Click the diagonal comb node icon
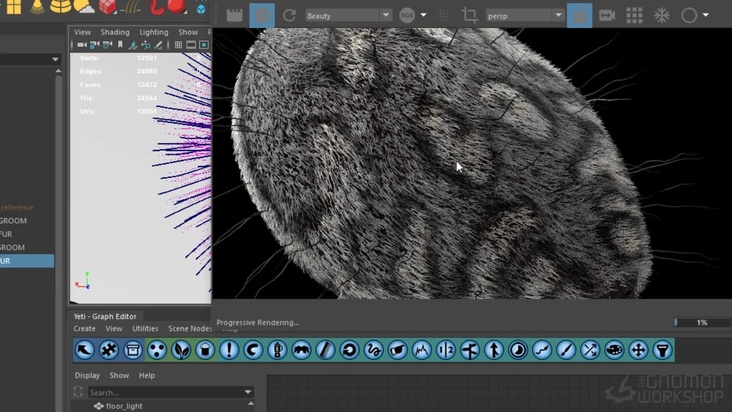The image size is (732, 412). pyautogui.click(x=325, y=350)
